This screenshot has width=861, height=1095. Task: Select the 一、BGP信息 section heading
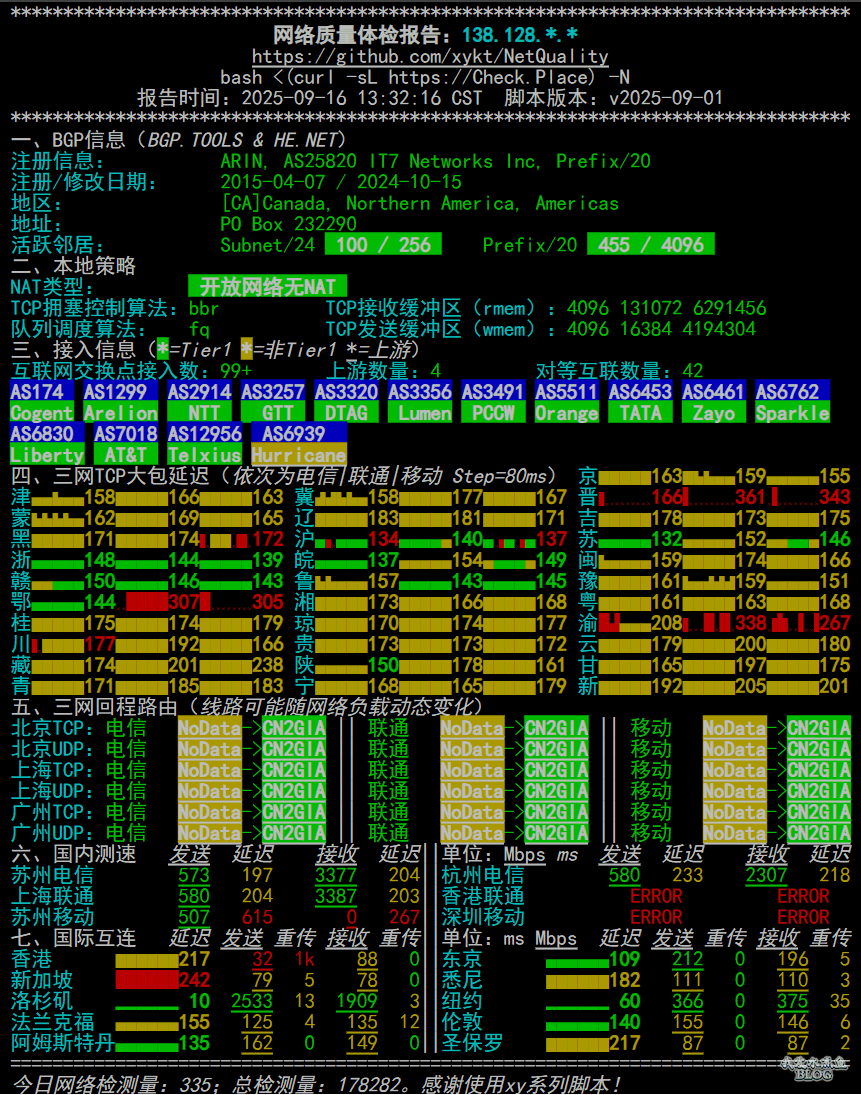tap(179, 140)
